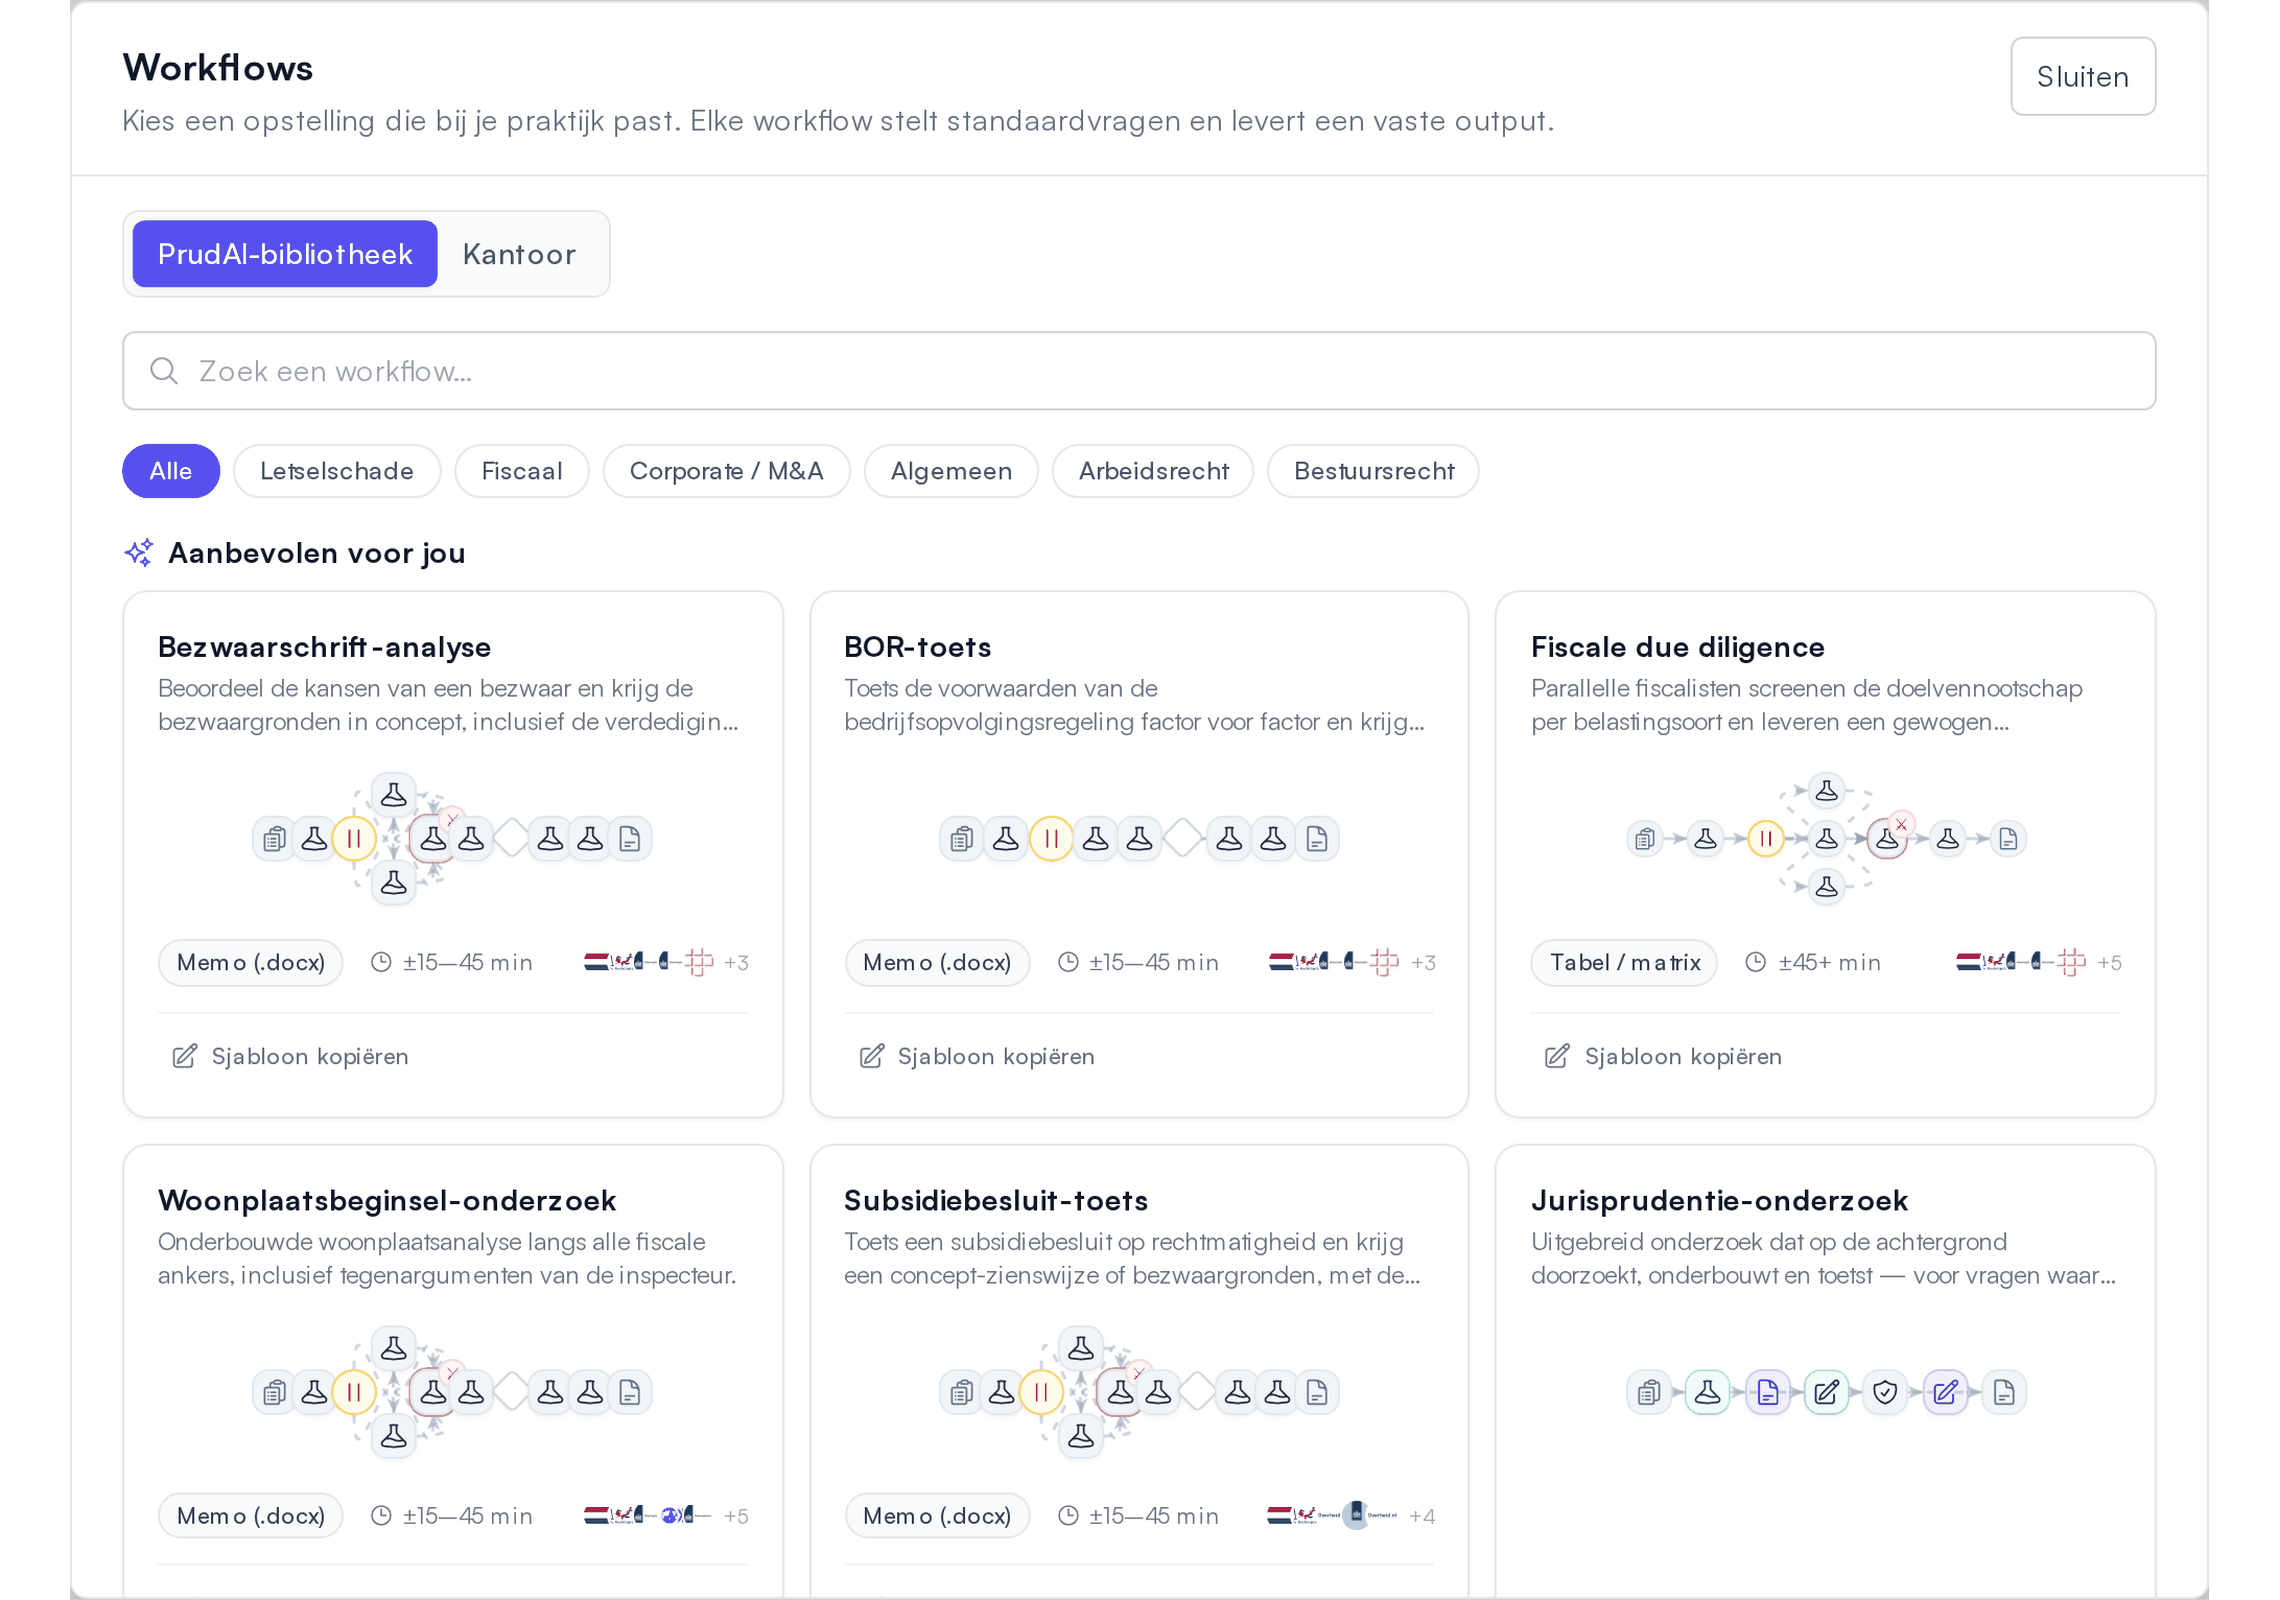This screenshot has height=1600, width=2280.
Task: Select the yellow pause node in Bezwaarschrift-analyse diagram
Action: [354, 838]
